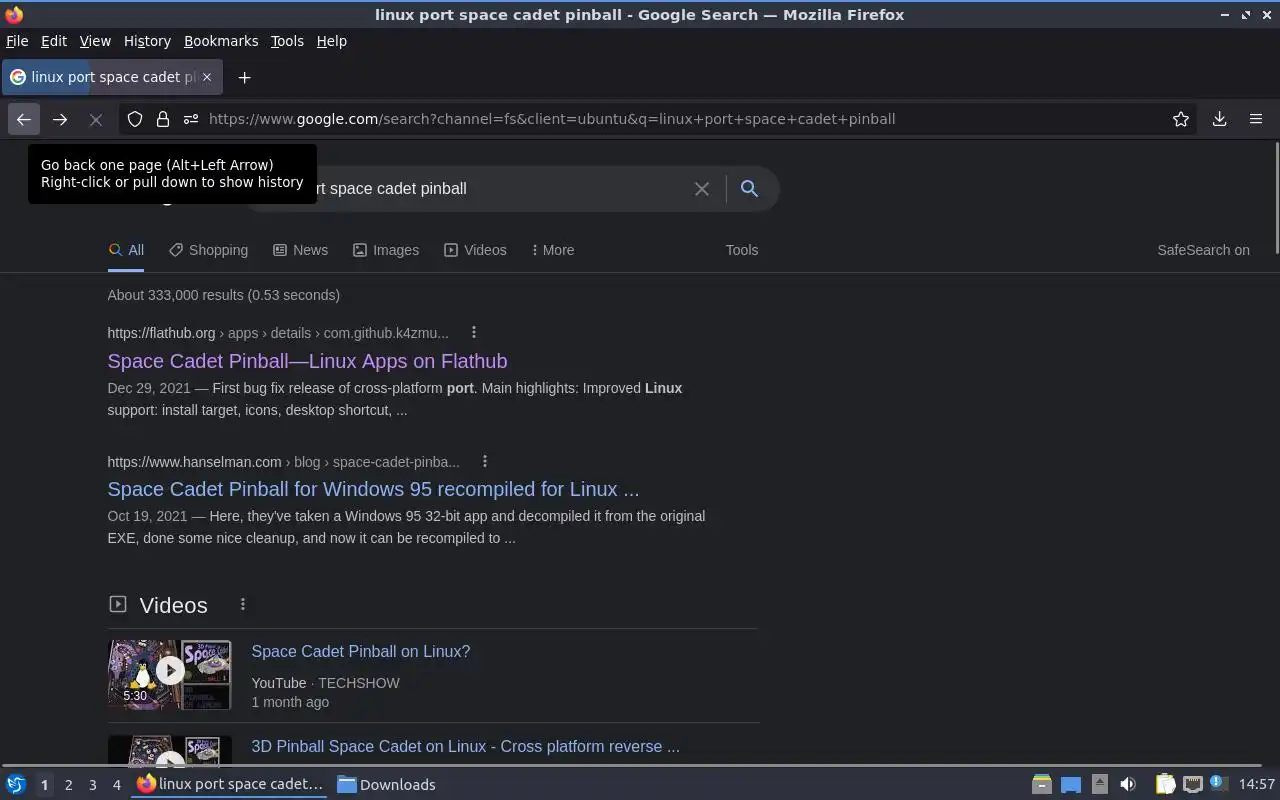Open the Tools menu in the menu bar
Image resolution: width=1280 pixels, height=800 pixels.
pos(287,41)
